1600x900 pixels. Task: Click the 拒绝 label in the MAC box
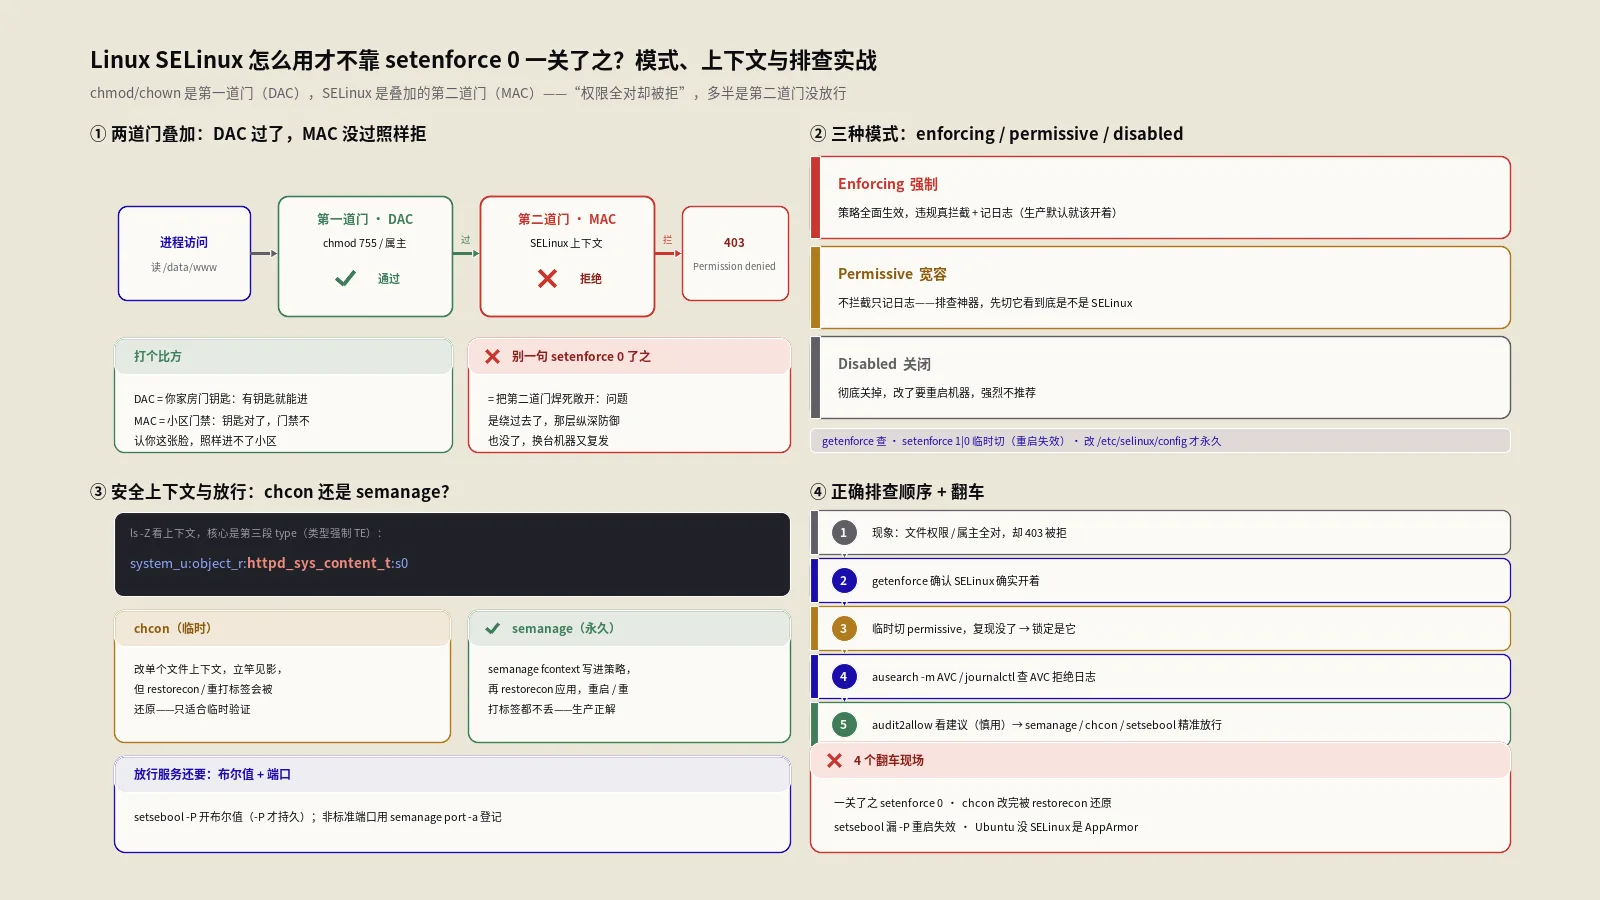point(591,279)
